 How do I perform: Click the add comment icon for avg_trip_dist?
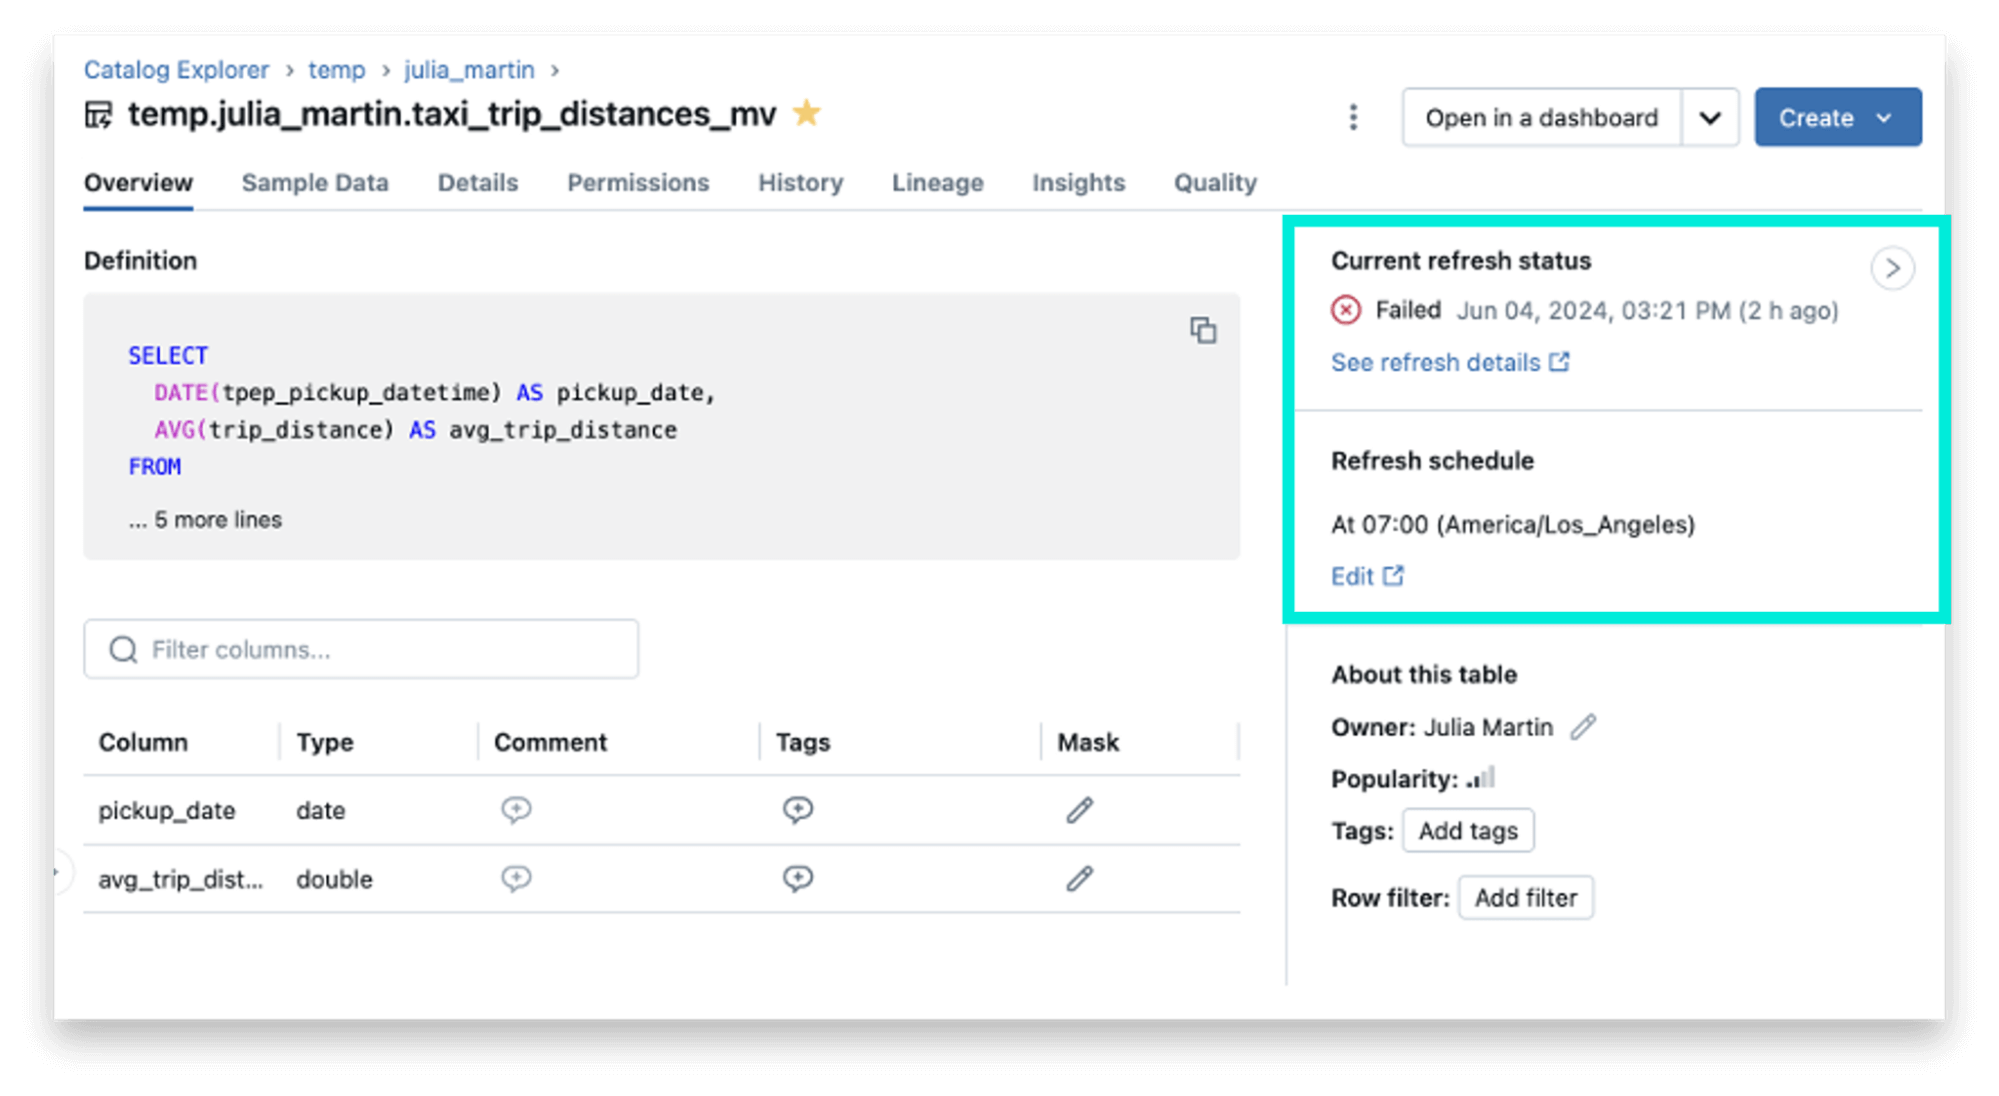click(x=517, y=880)
